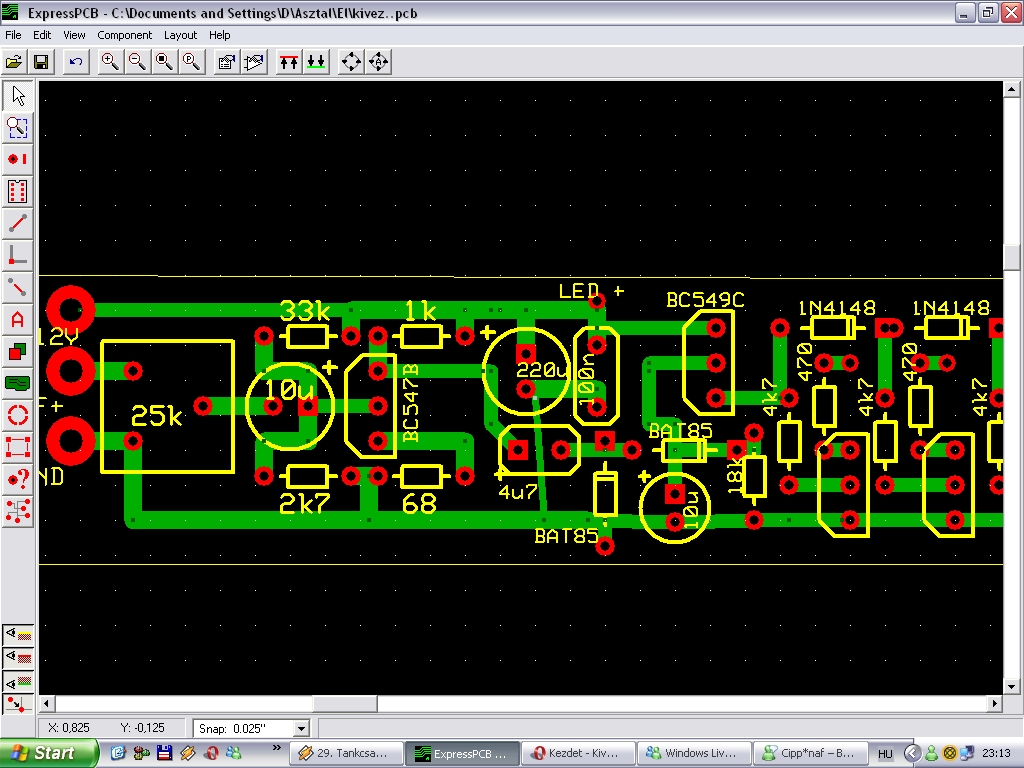Zoom in using the plus magnifier
This screenshot has height=768, width=1024.
click(x=110, y=62)
